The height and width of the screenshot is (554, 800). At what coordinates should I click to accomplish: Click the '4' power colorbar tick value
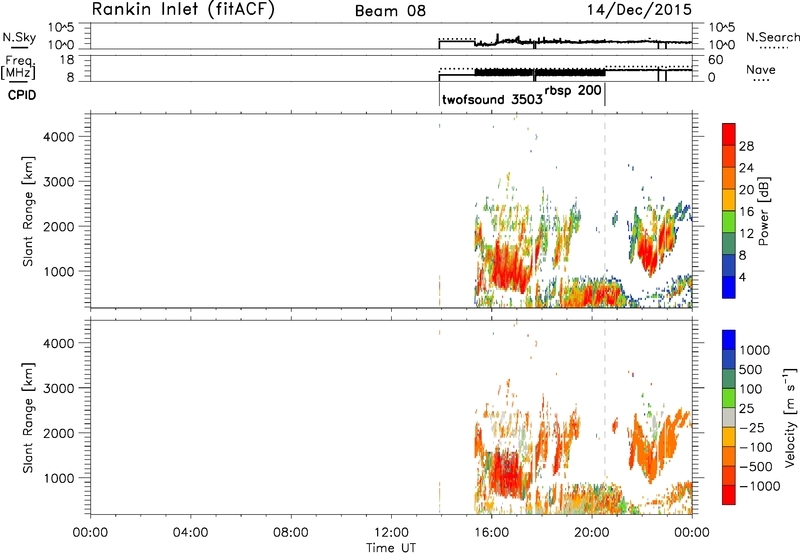pos(742,277)
